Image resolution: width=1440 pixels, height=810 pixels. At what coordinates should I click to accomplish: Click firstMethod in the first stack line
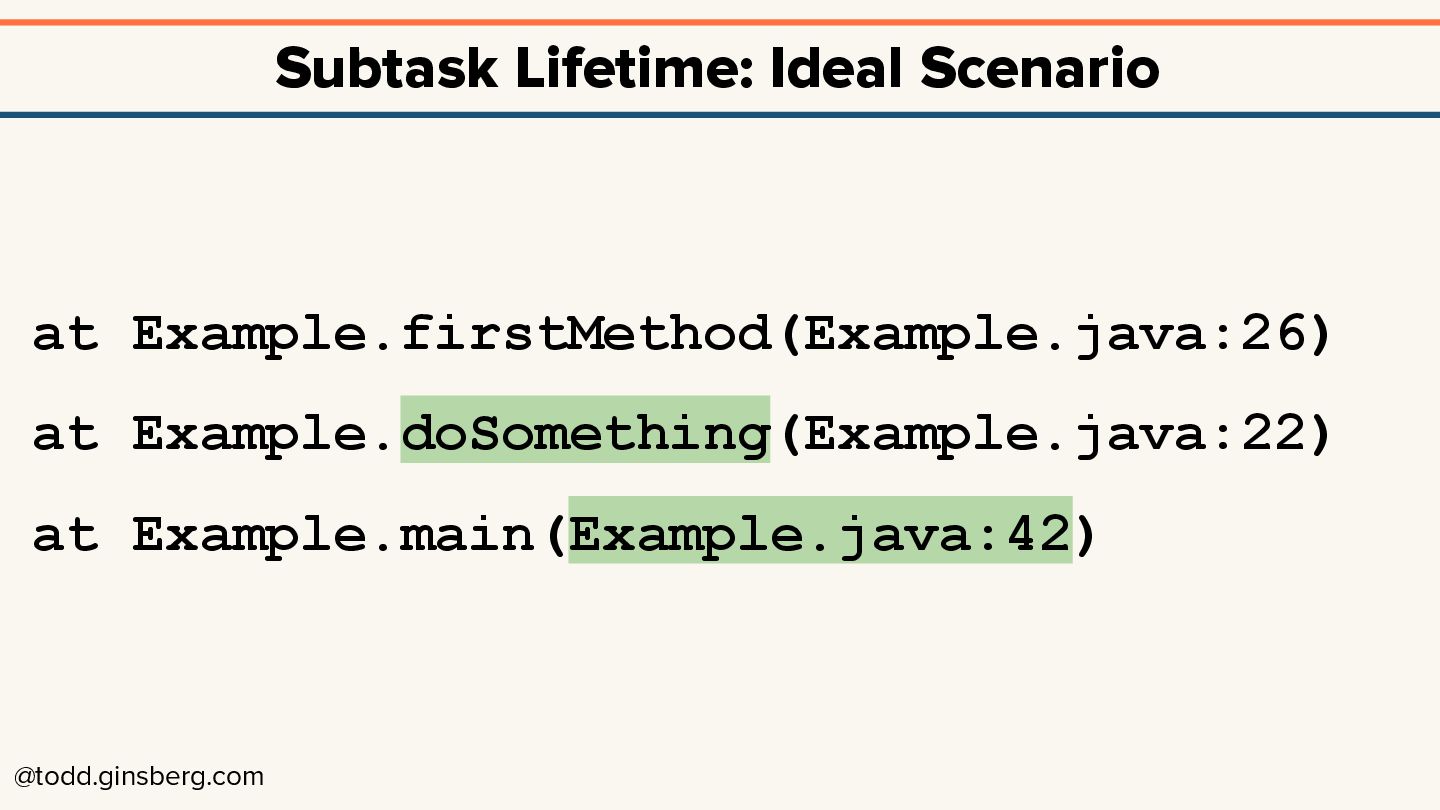[x=585, y=333]
